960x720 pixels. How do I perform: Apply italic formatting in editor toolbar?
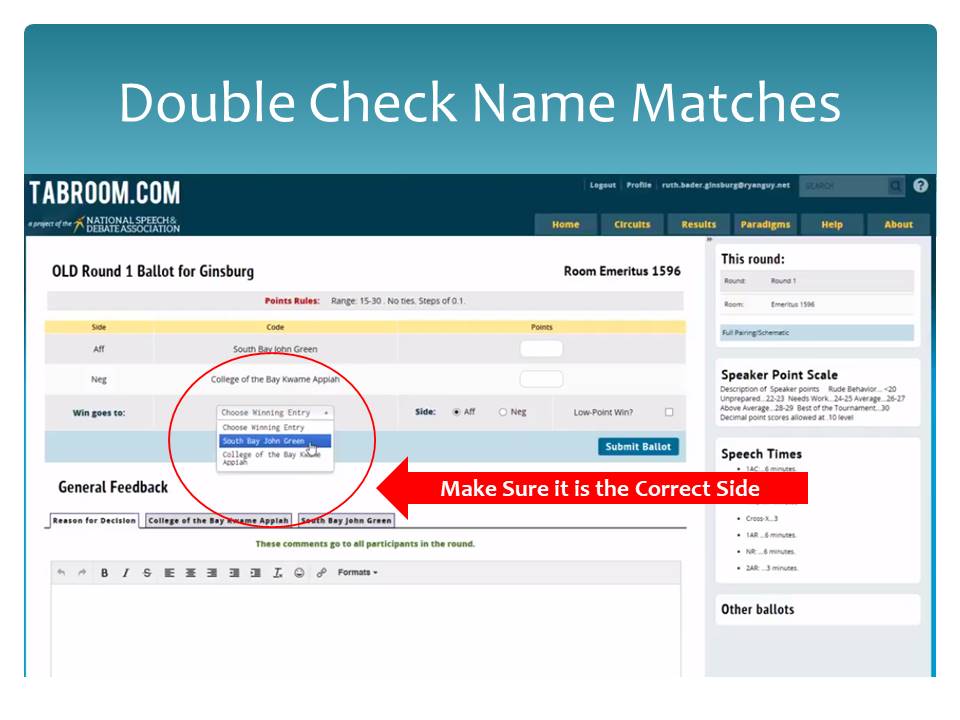click(125, 573)
